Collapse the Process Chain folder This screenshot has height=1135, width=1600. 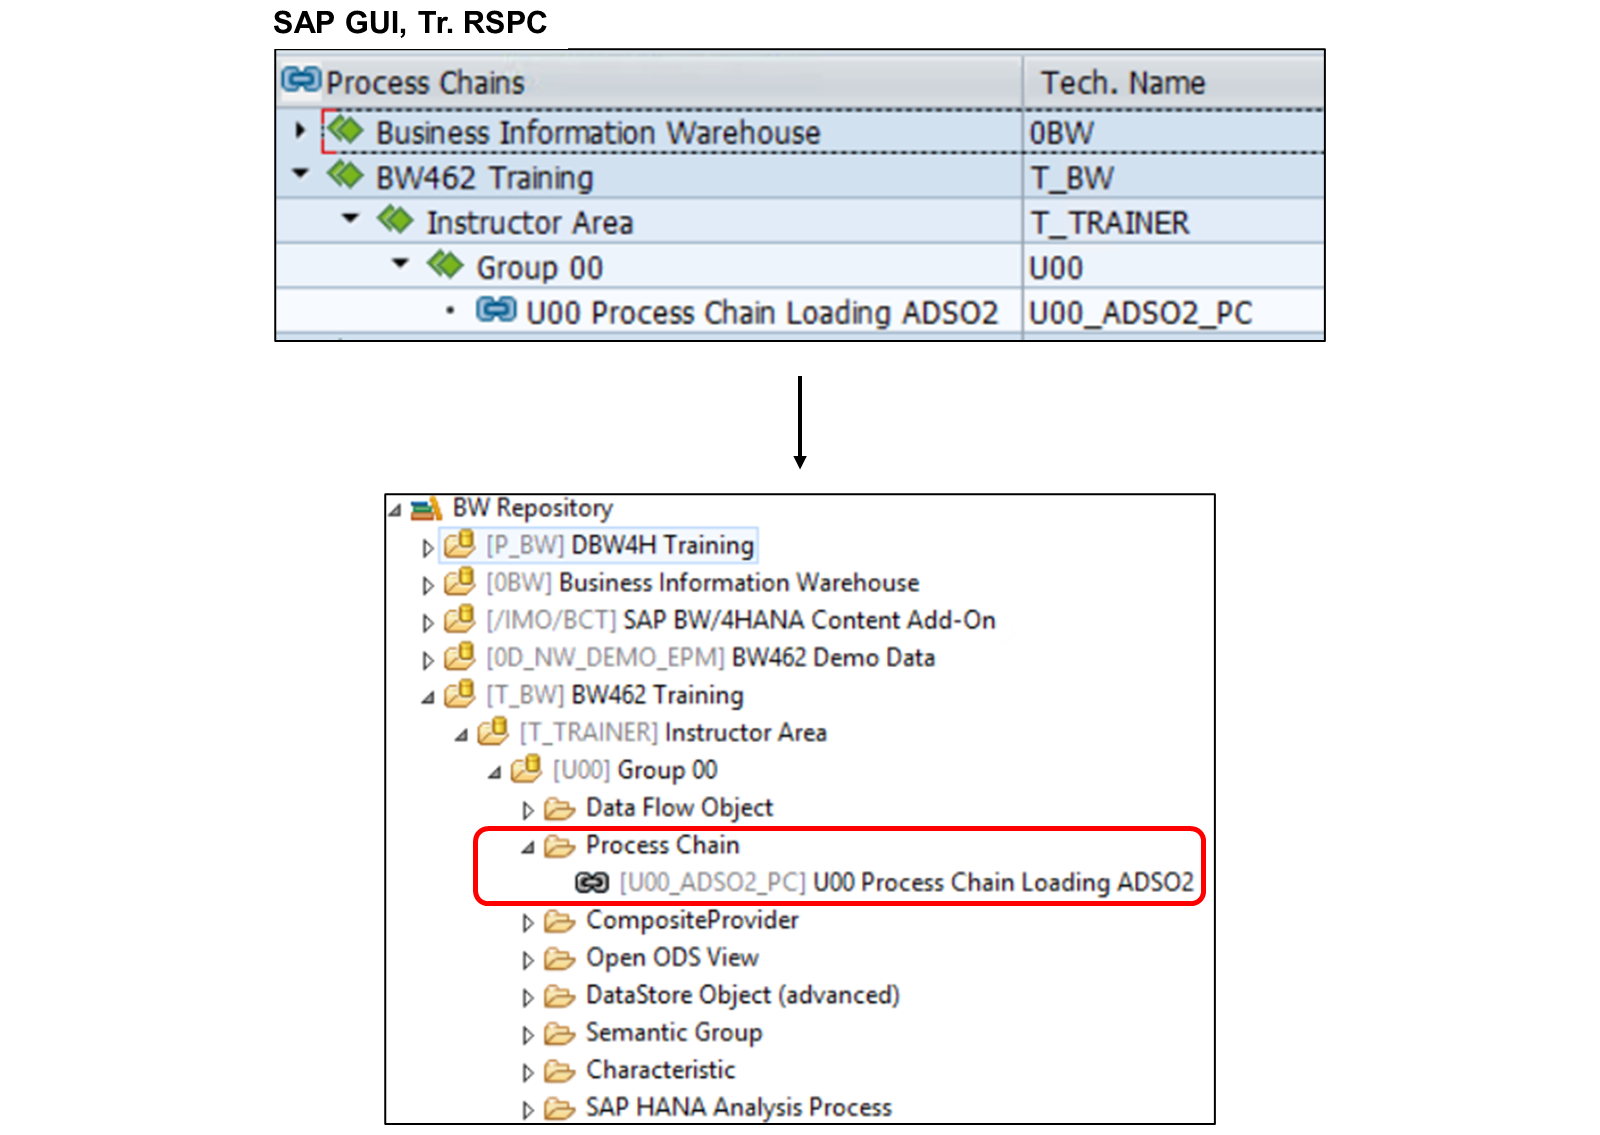point(528,848)
